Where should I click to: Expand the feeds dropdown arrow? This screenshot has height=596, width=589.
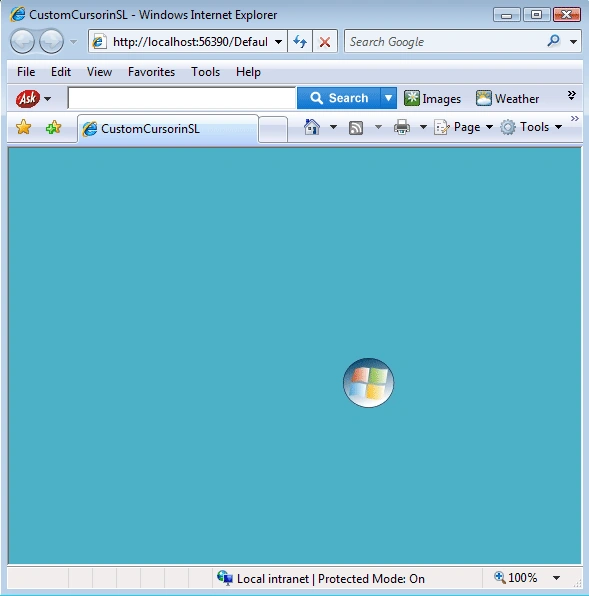click(x=378, y=127)
